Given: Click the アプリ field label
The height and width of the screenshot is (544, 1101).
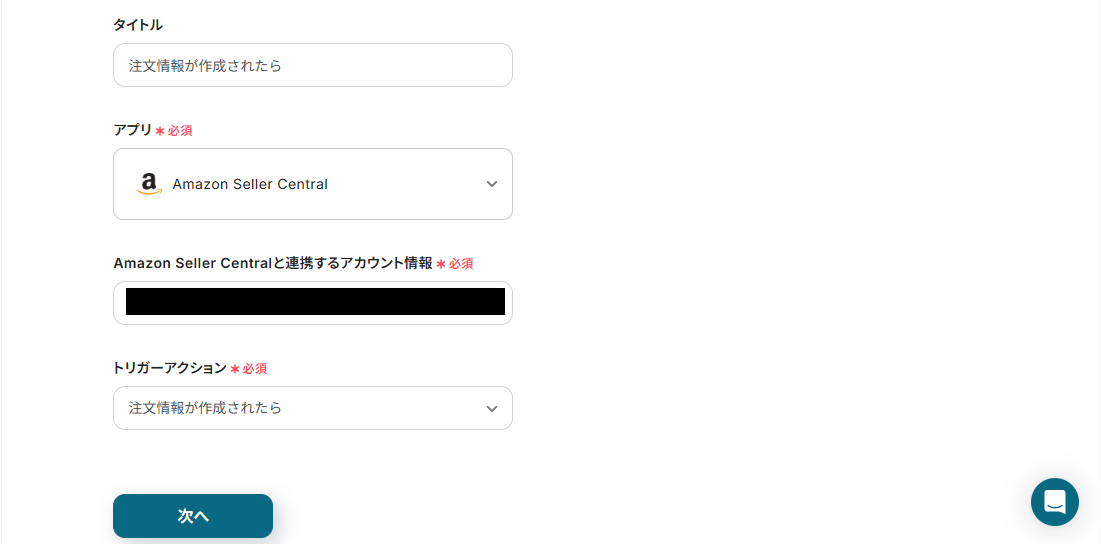Looking at the screenshot, I should tap(132, 130).
